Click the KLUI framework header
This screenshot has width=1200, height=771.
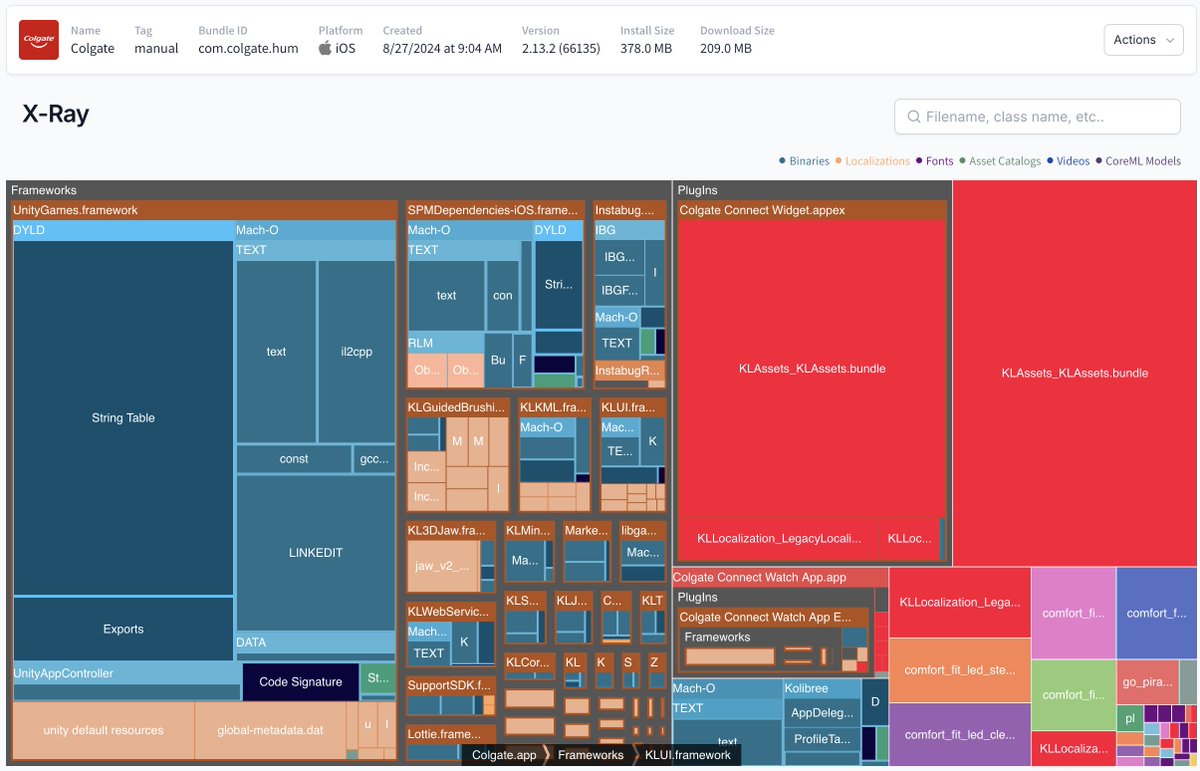point(632,408)
